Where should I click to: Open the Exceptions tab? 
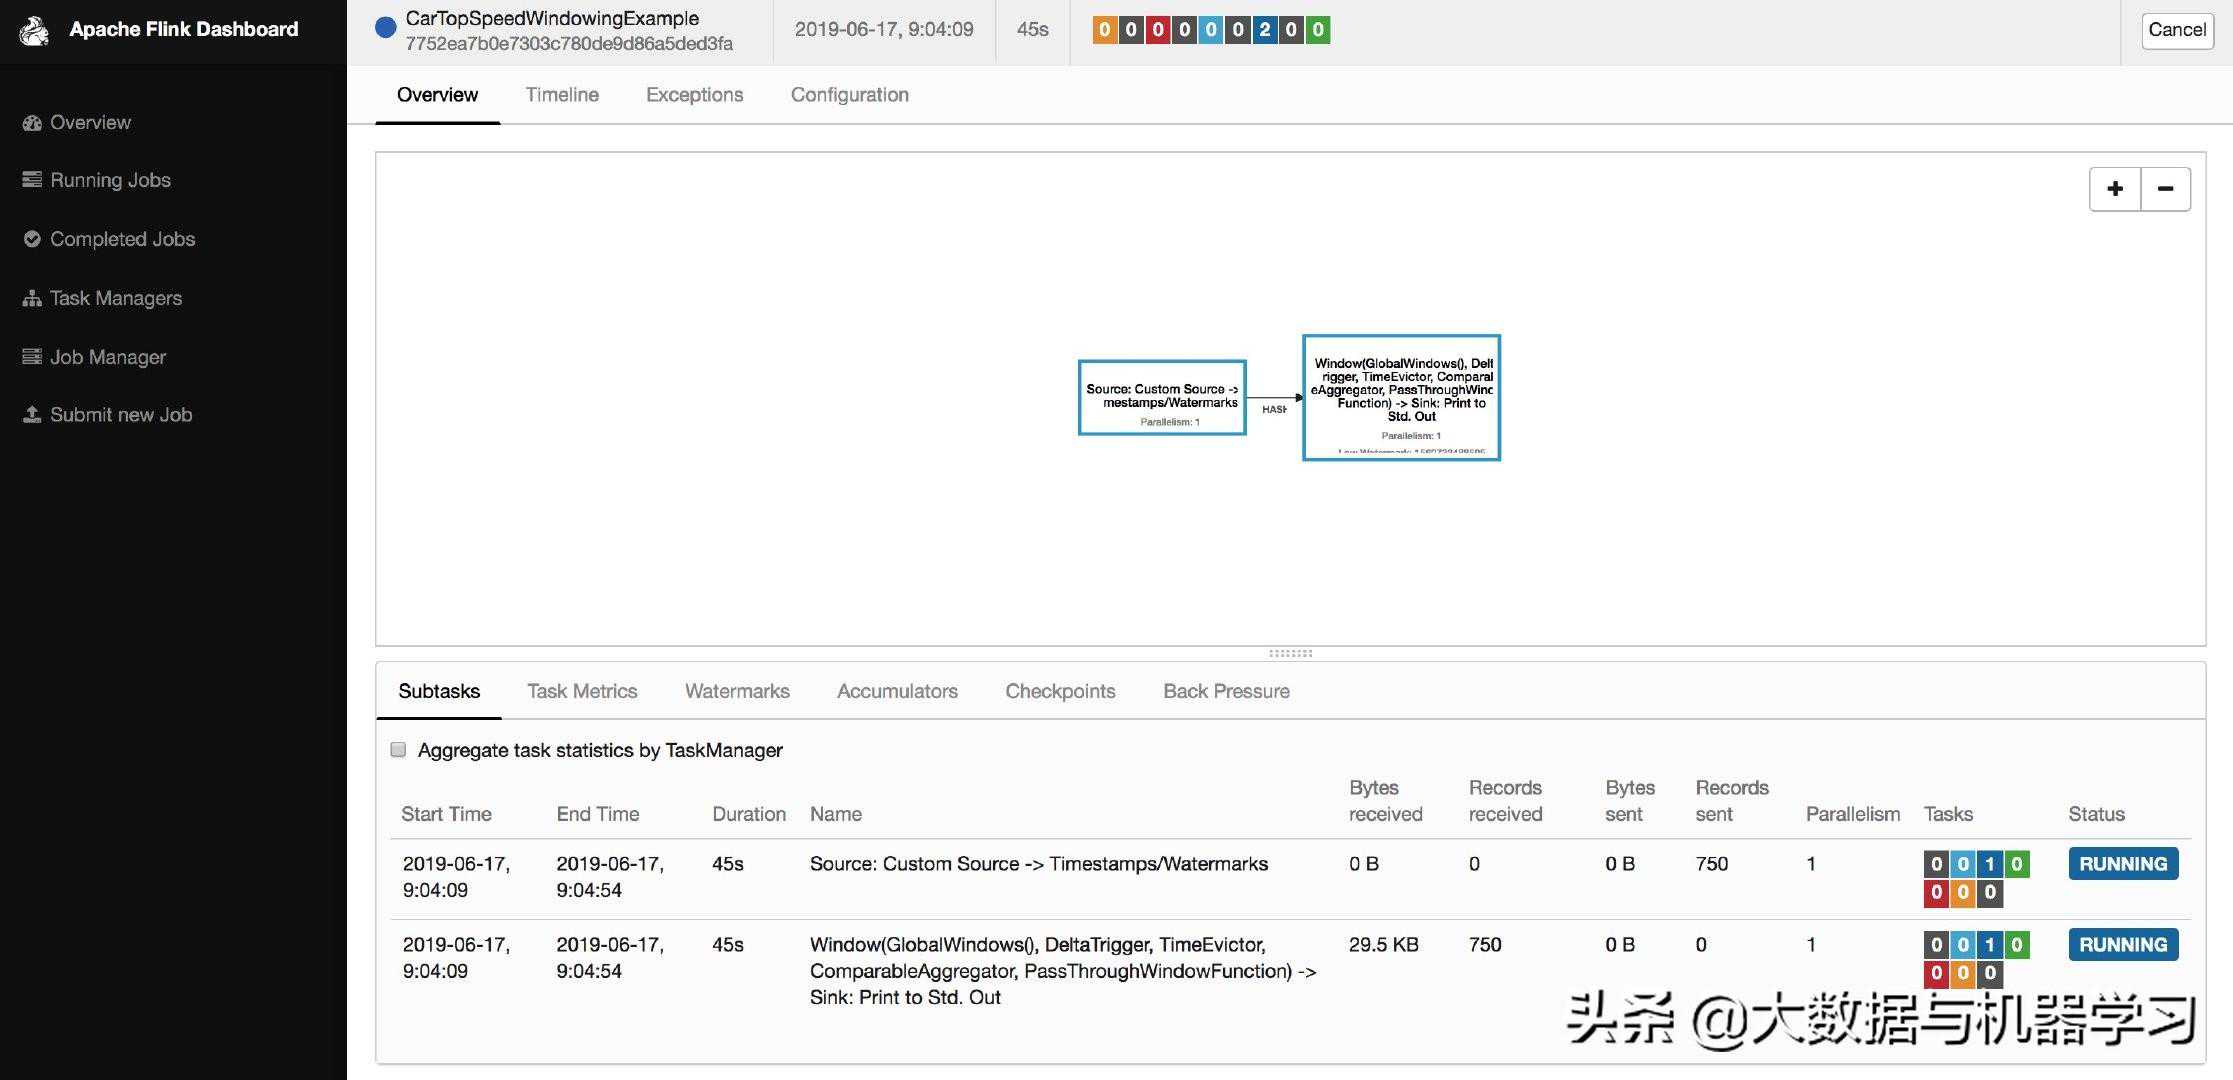(x=694, y=95)
